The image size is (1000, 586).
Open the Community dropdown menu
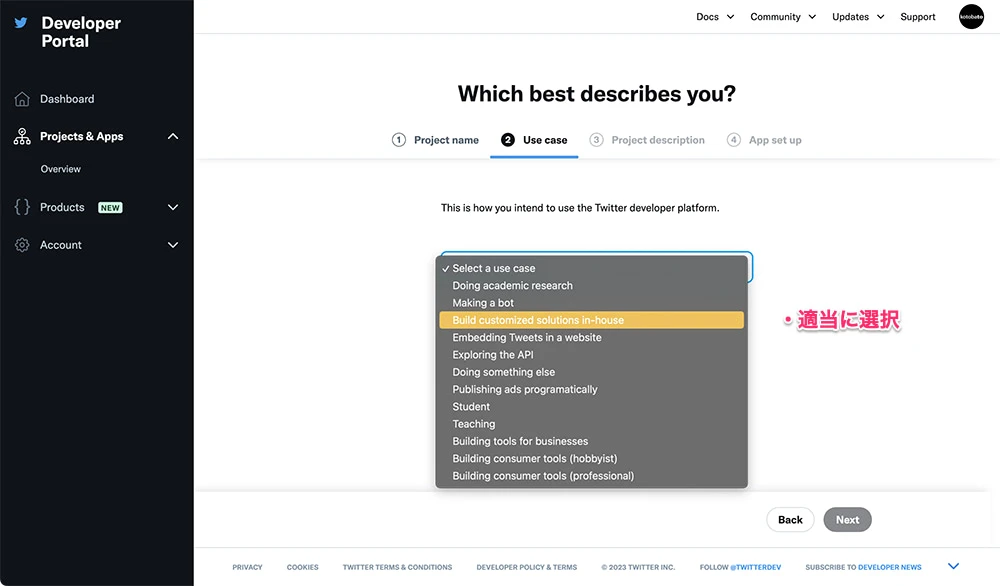(x=783, y=17)
